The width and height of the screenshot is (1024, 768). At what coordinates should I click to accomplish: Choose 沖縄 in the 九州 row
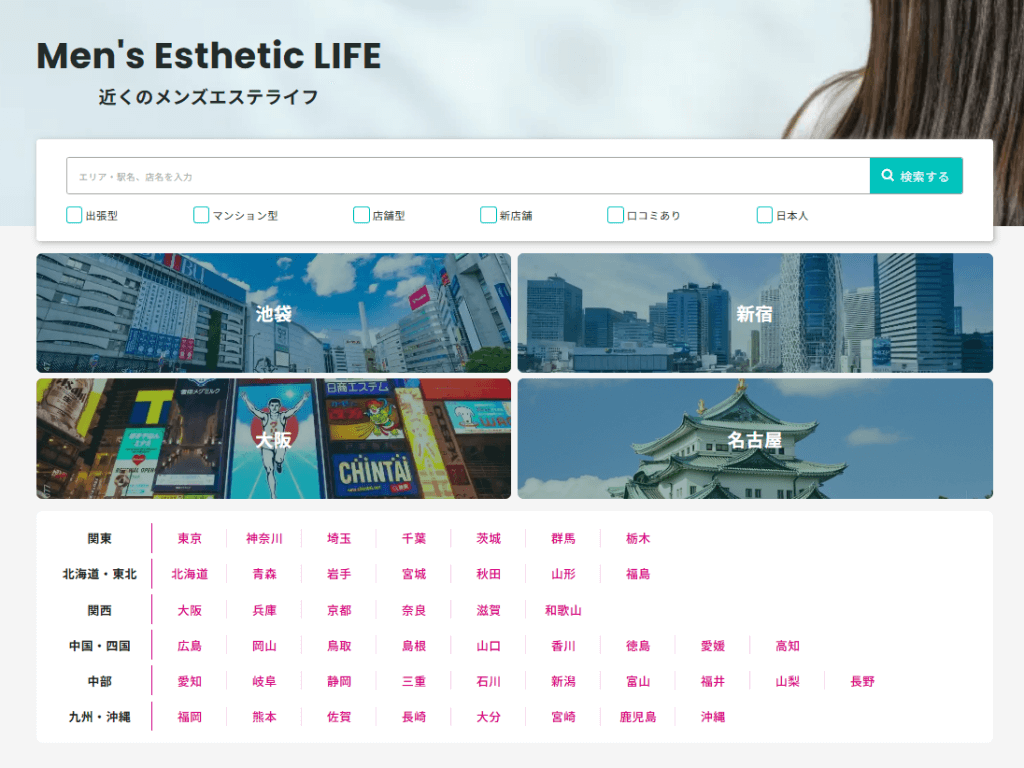(x=713, y=717)
